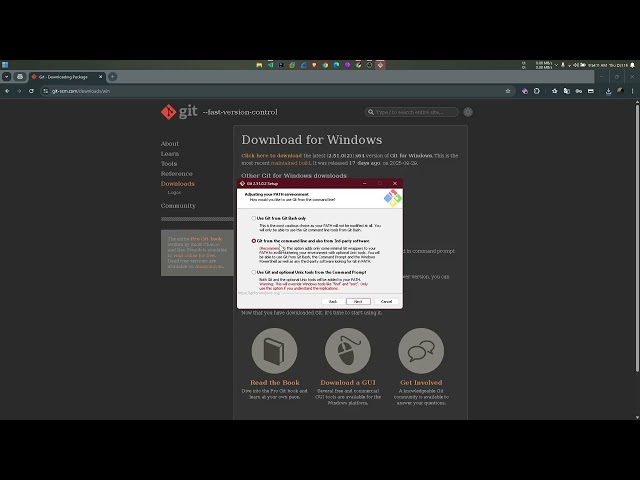640x480 pixels.
Task: Go forward in the browser
Action: pyautogui.click(x=19, y=91)
